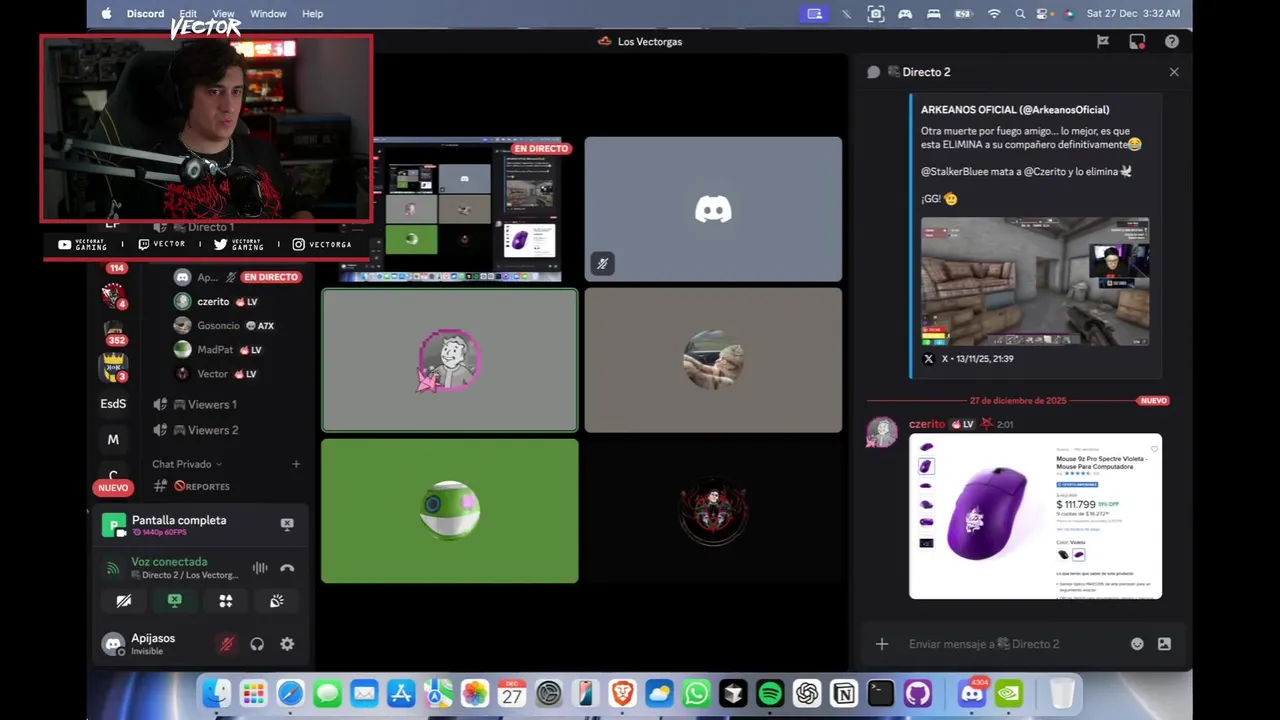Image resolution: width=1280 pixels, height=720 pixels.
Task: Click the Directo 2 chat header title
Action: coord(926,72)
